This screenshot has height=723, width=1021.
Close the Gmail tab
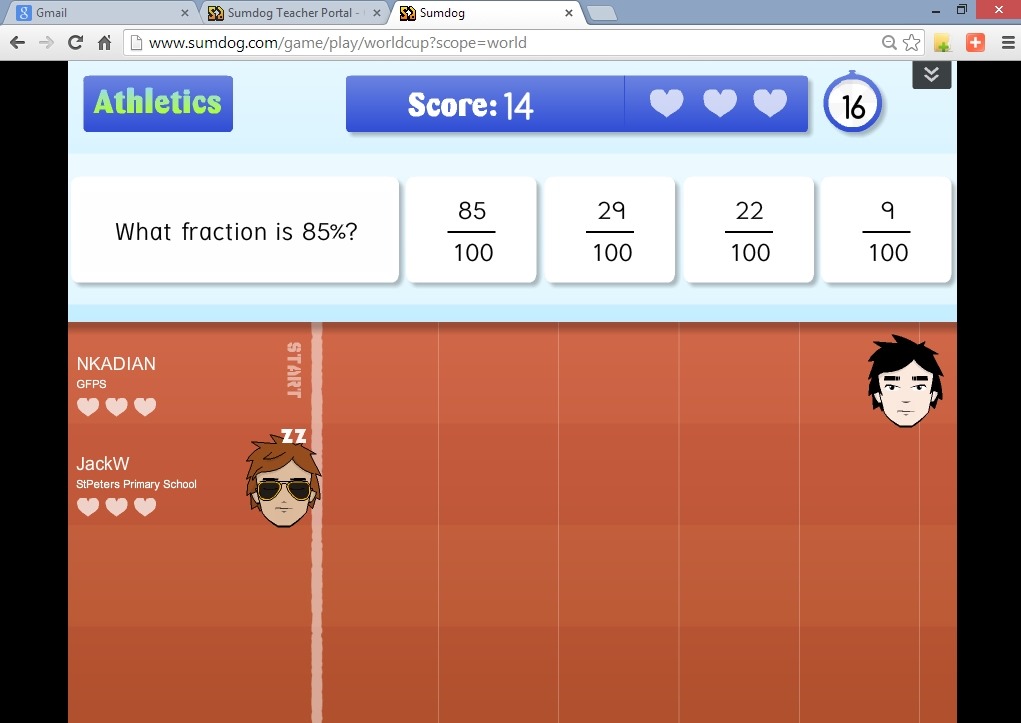[x=184, y=13]
